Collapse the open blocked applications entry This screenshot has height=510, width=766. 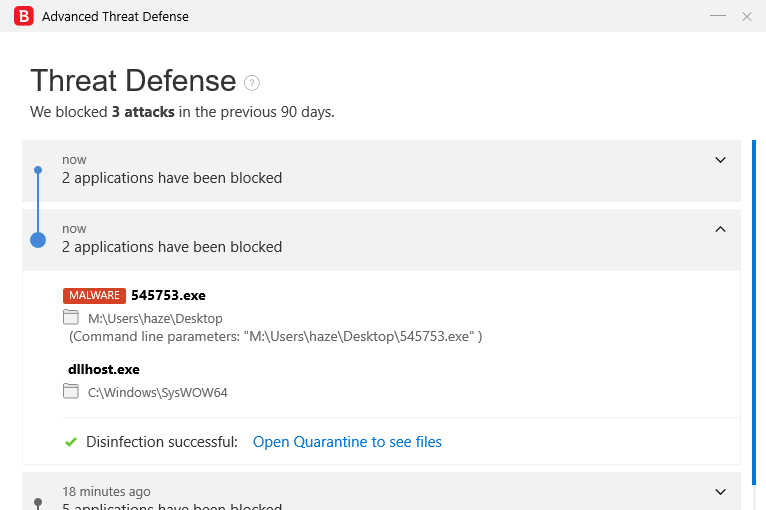click(x=720, y=229)
